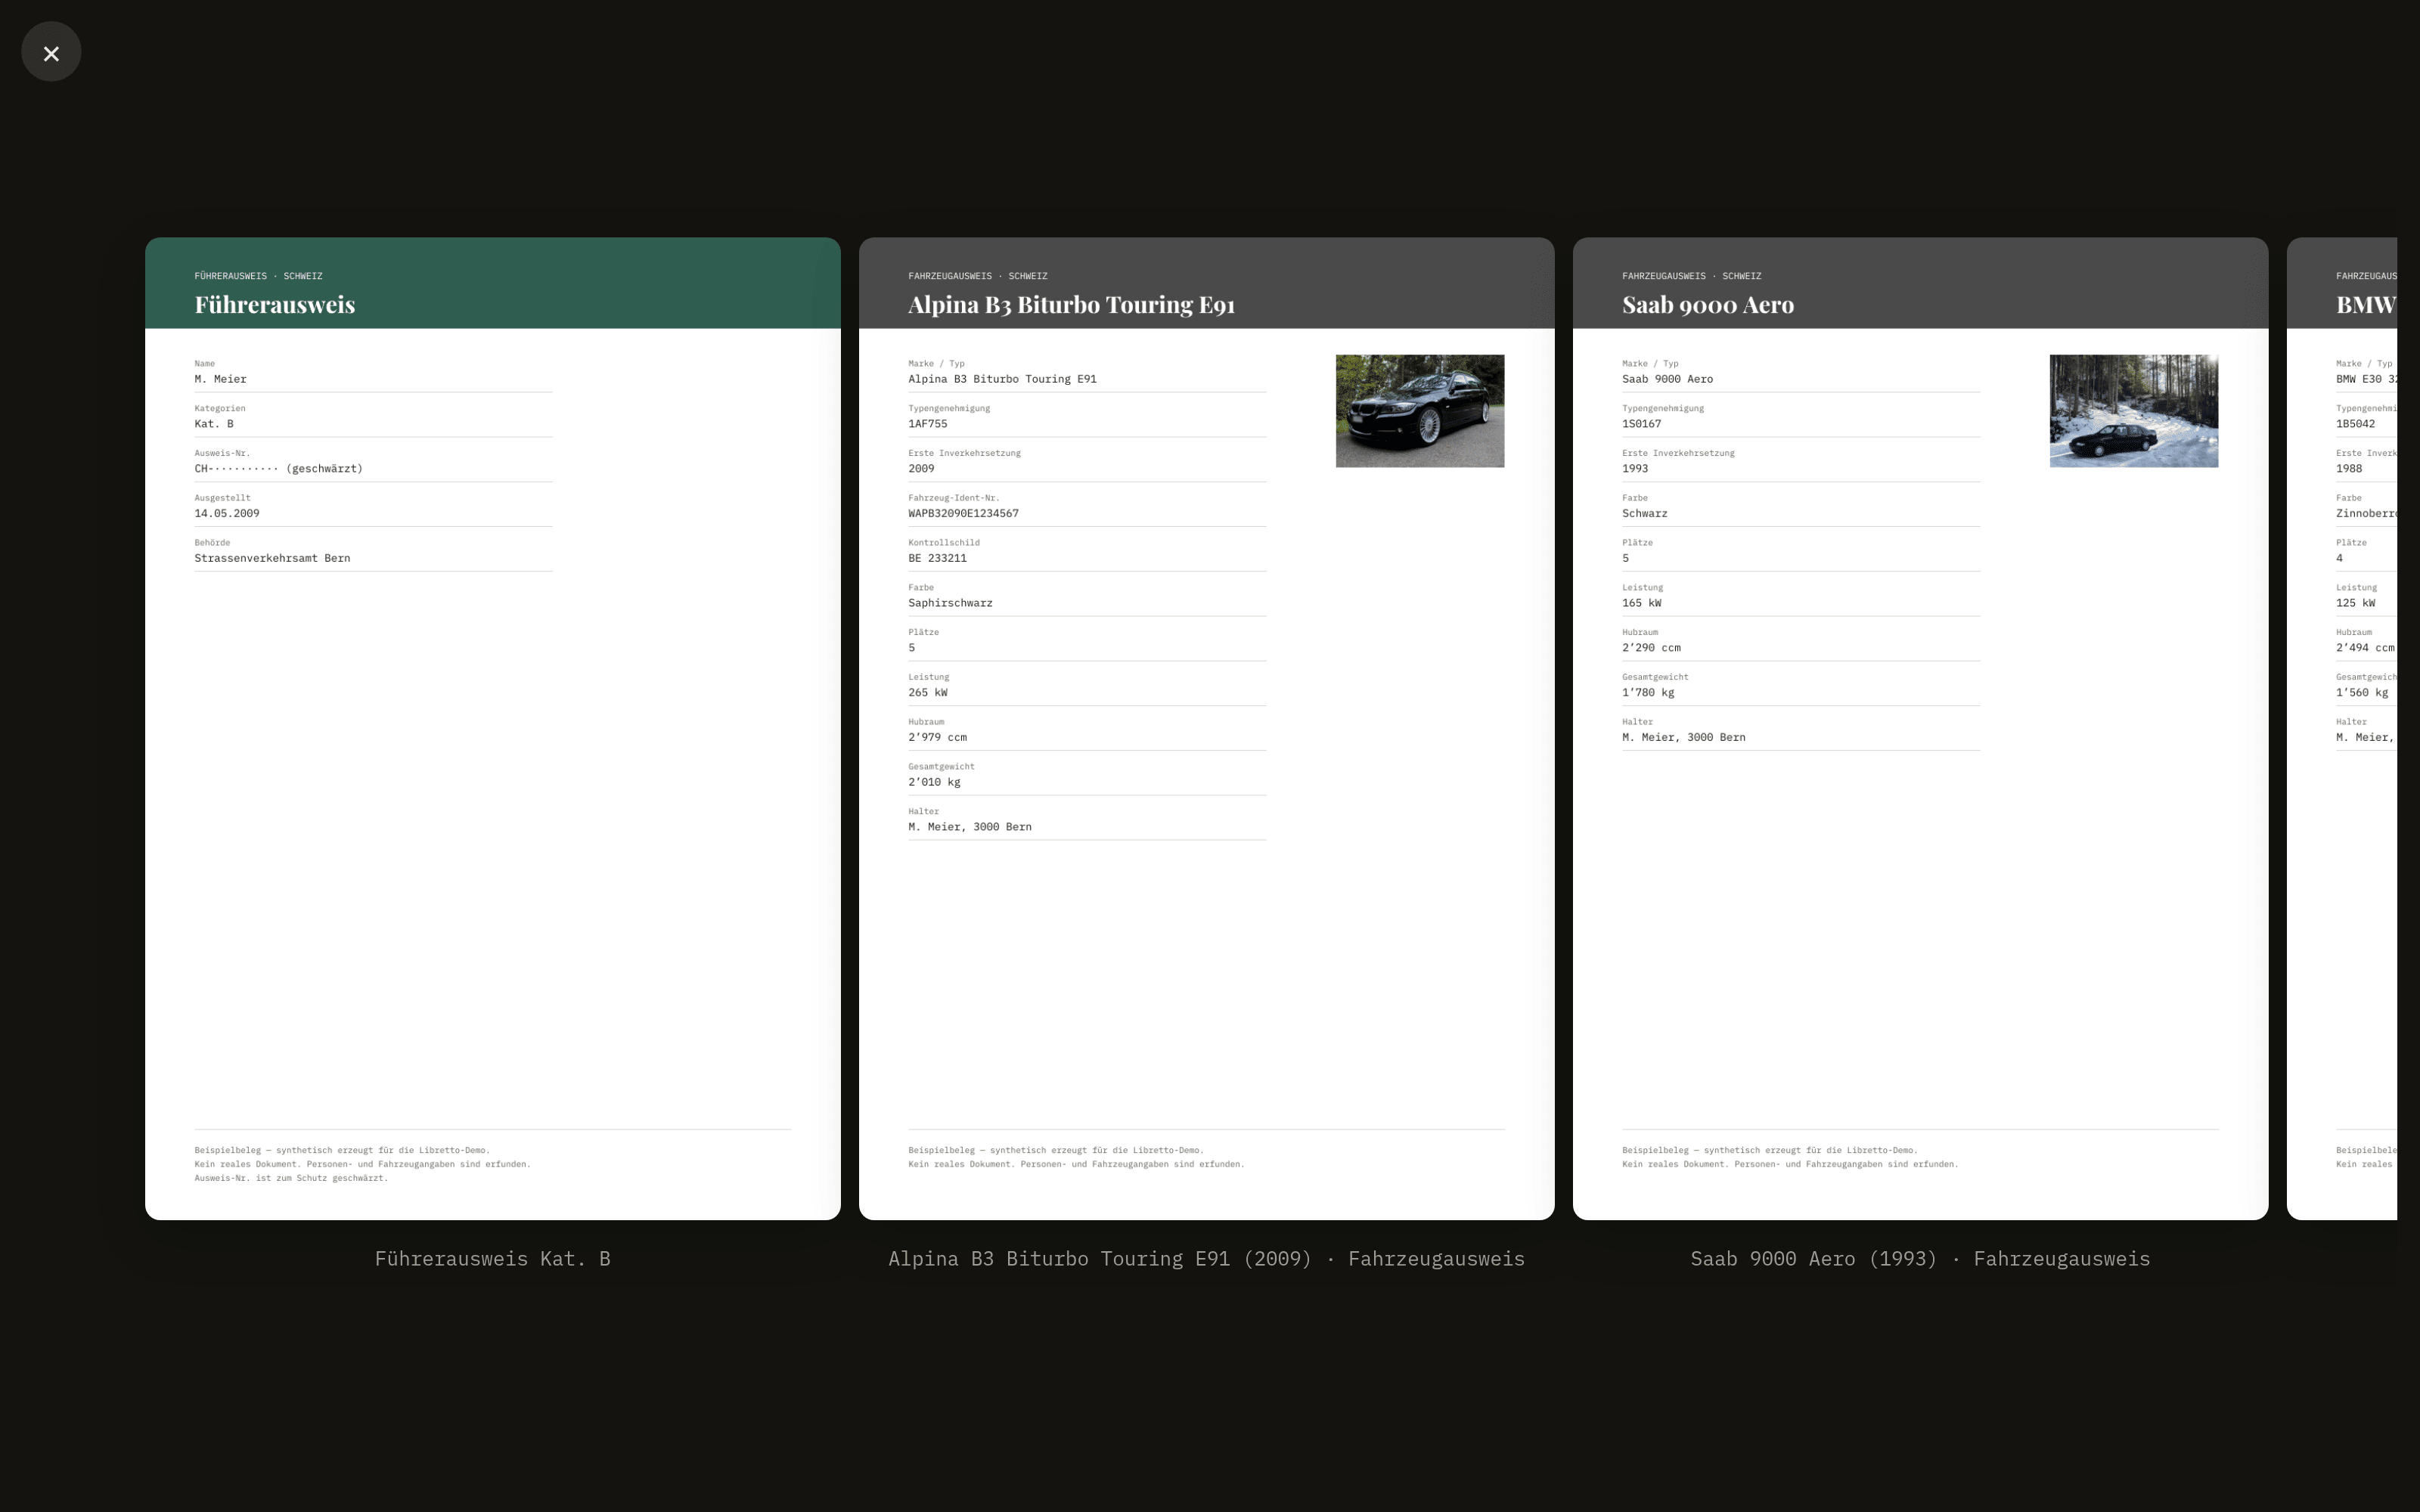Open the Saab snowy forest photo

(x=2133, y=410)
